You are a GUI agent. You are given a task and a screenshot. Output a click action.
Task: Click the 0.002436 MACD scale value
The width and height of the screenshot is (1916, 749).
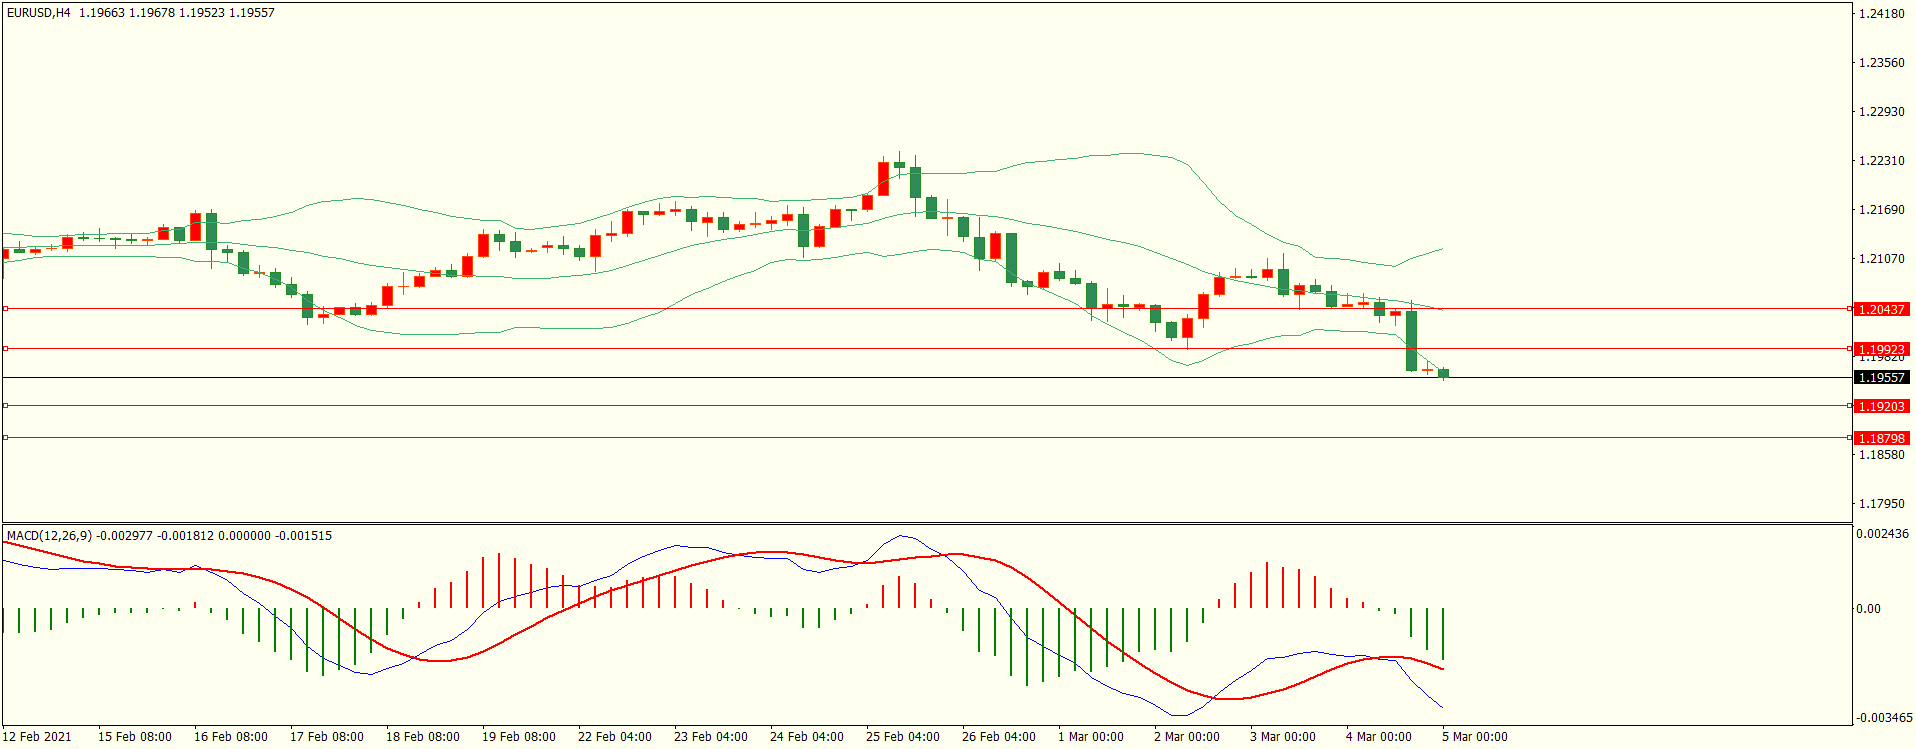[1882, 534]
